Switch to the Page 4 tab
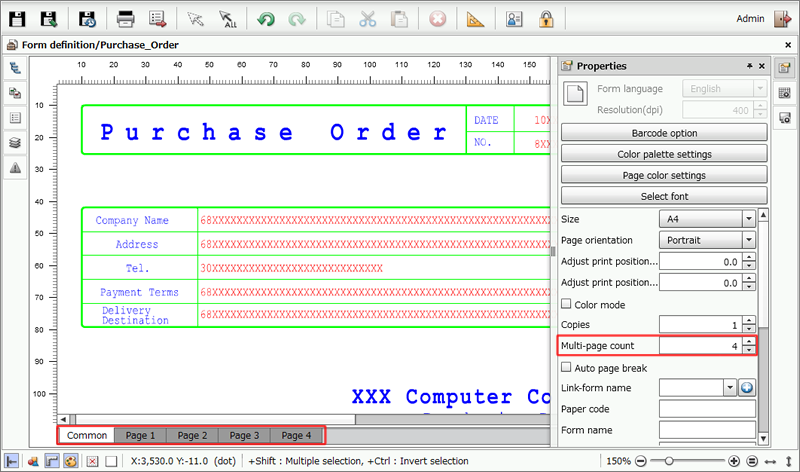 296,435
